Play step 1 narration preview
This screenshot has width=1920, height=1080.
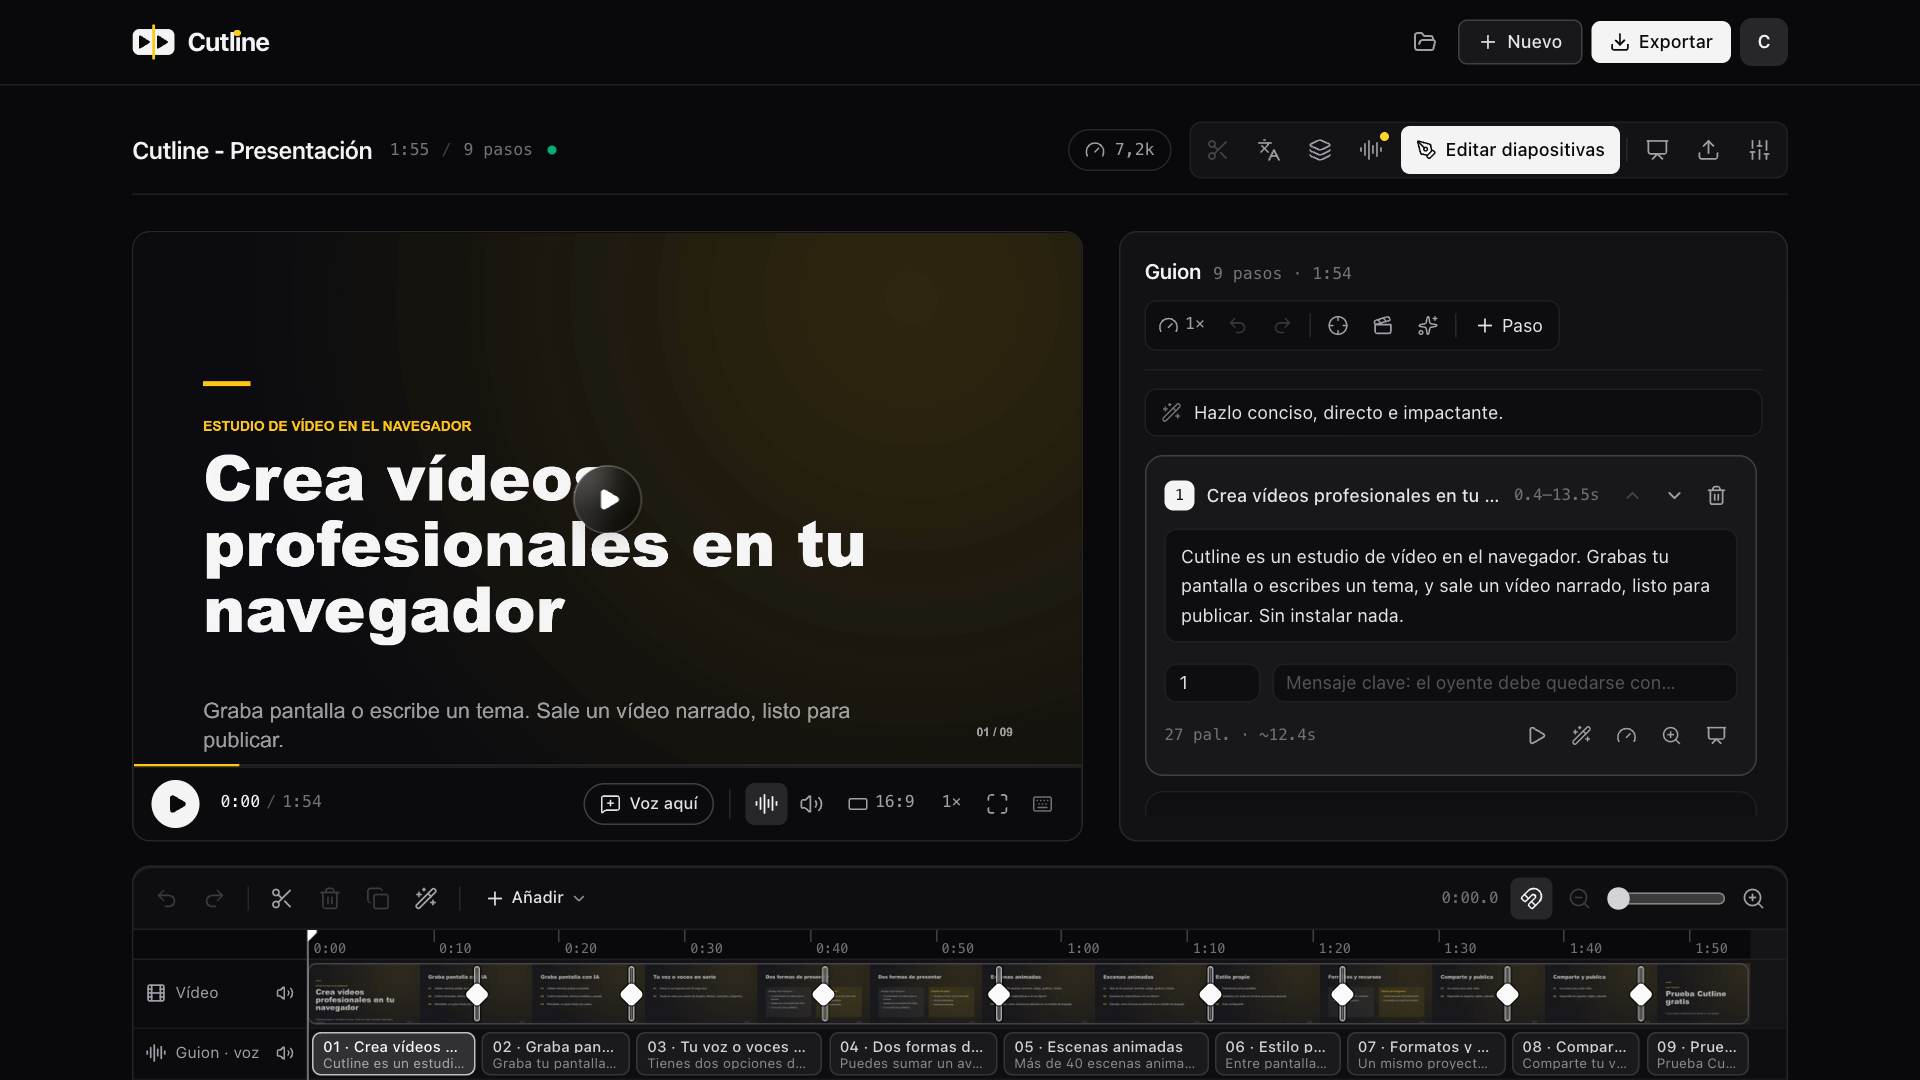[x=1537, y=736]
